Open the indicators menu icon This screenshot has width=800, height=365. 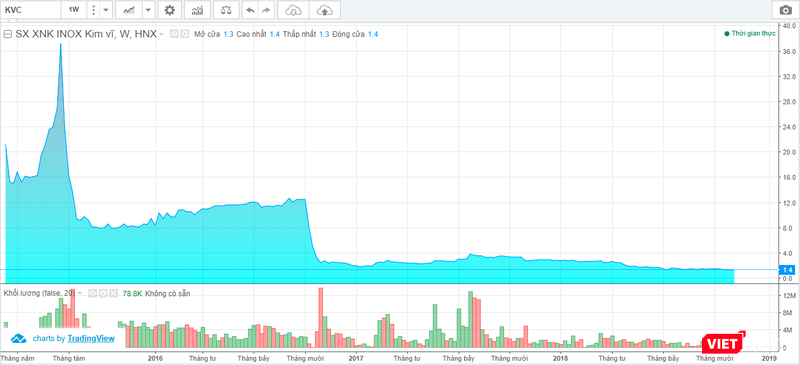(x=197, y=10)
